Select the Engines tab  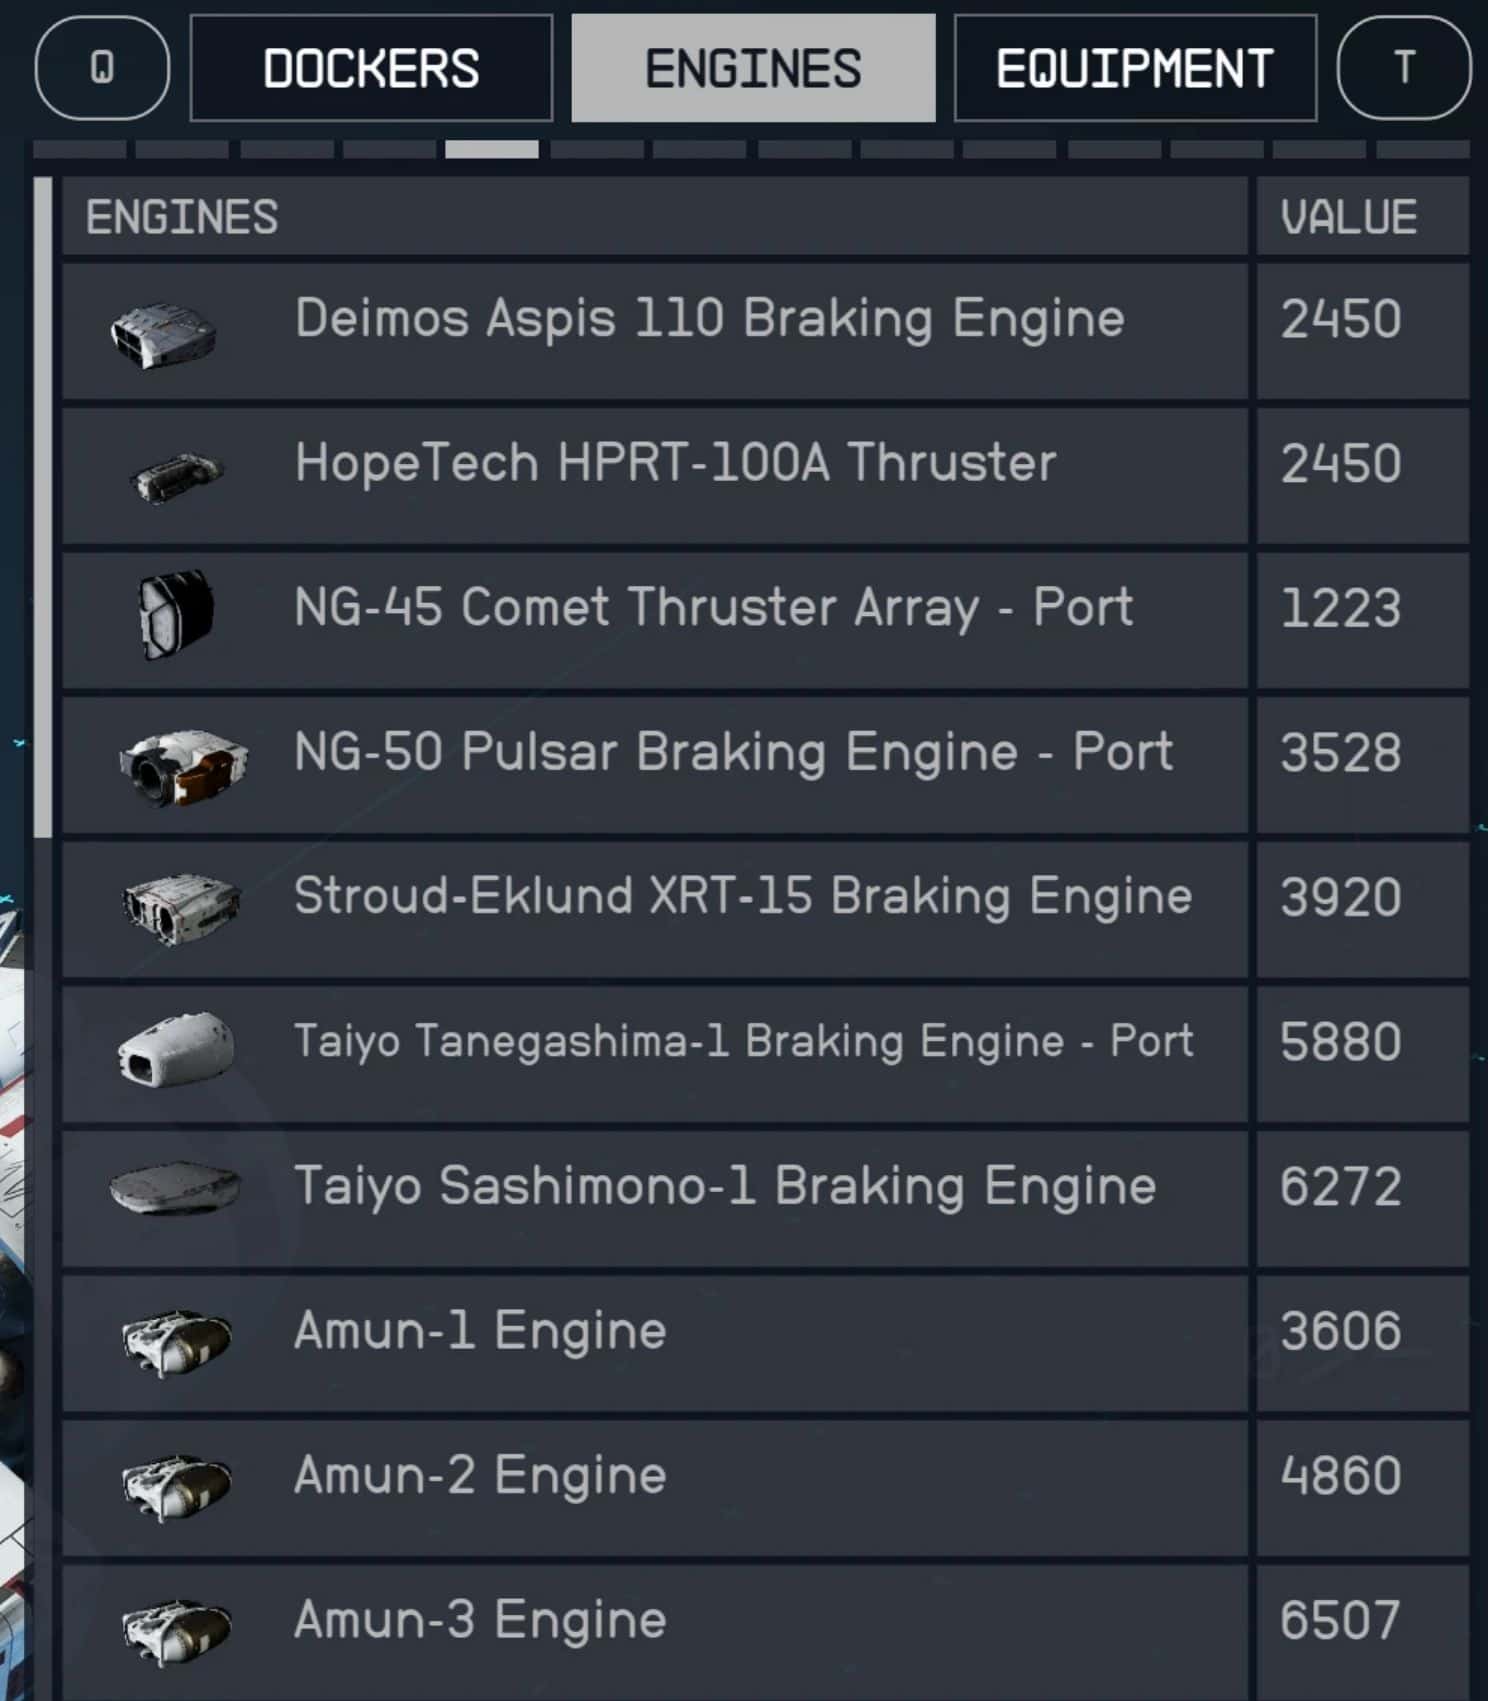(x=753, y=69)
